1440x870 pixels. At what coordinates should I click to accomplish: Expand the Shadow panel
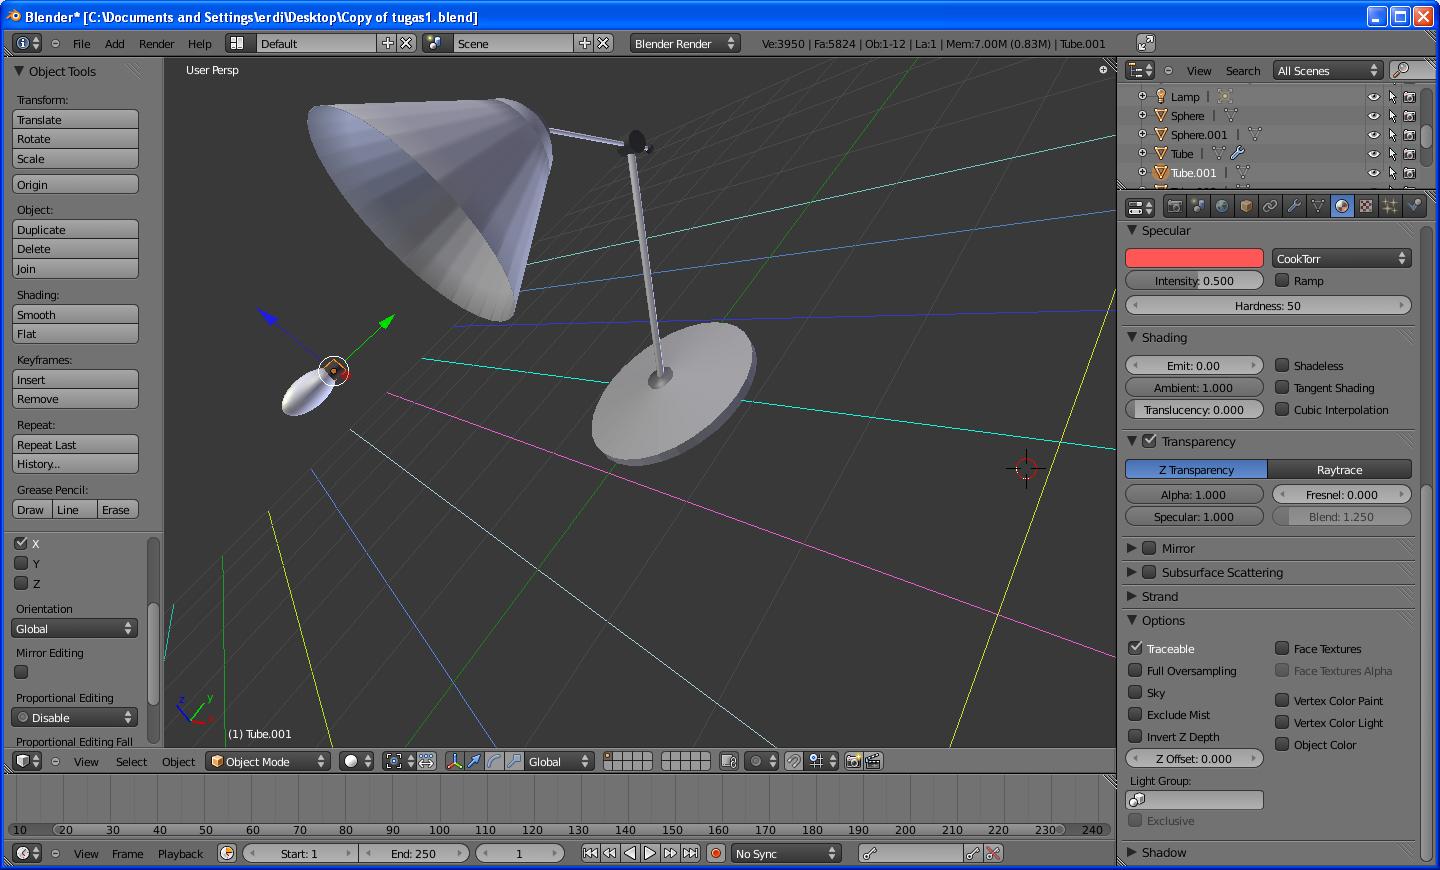pos(1132,853)
